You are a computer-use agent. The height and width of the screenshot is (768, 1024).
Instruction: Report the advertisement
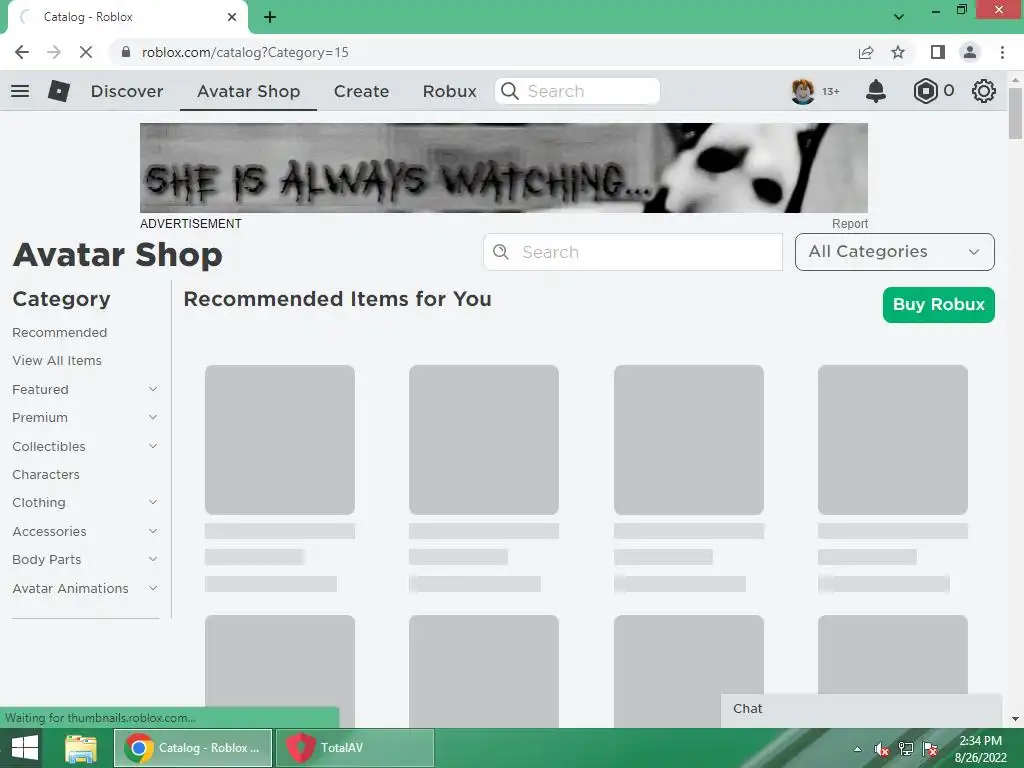(850, 223)
